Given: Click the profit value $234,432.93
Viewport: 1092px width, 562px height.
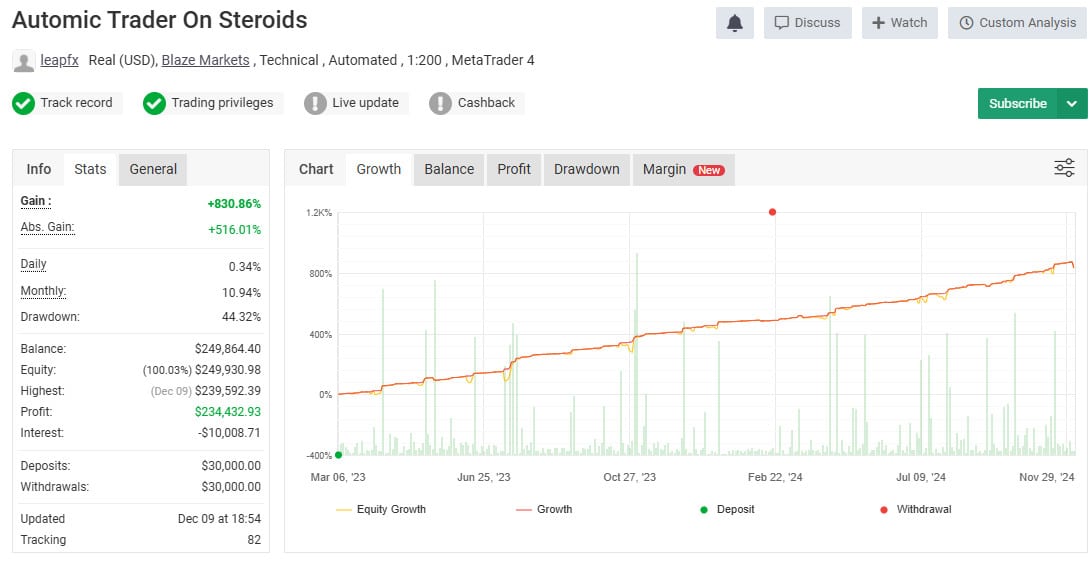Looking at the screenshot, I should coord(228,412).
